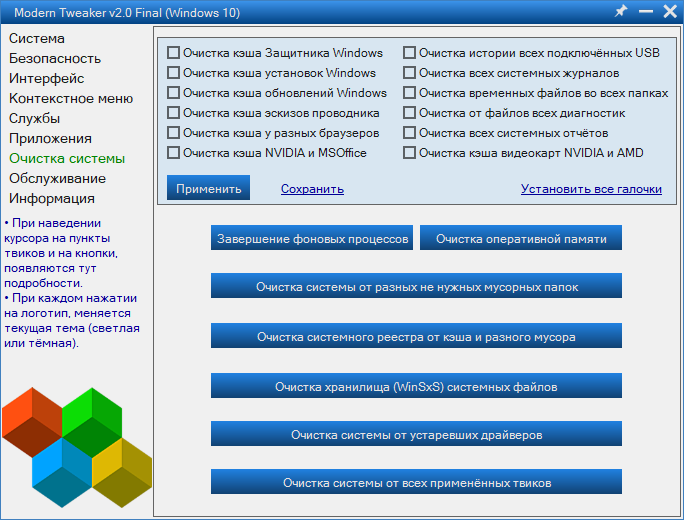Toggle Очистка от файлов всех диагностик
684x520 pixels.
409,113
